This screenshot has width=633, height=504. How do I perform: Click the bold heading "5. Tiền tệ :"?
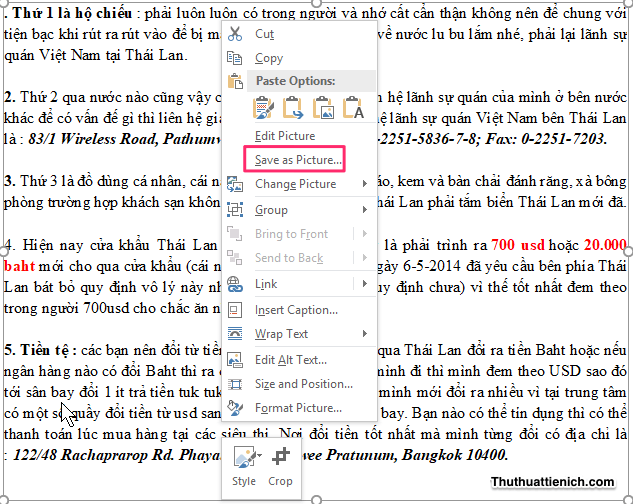(40, 350)
